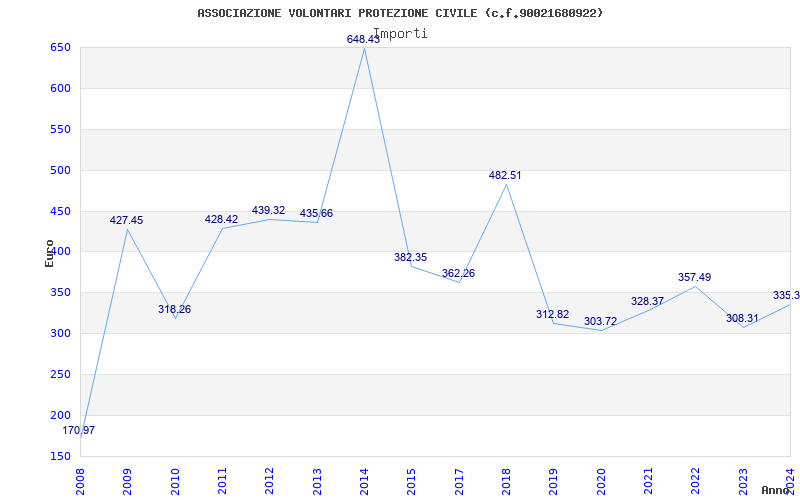Click the 2020 x-axis year label
Image resolution: width=800 pixels, height=500 pixels.
pyautogui.click(x=601, y=482)
